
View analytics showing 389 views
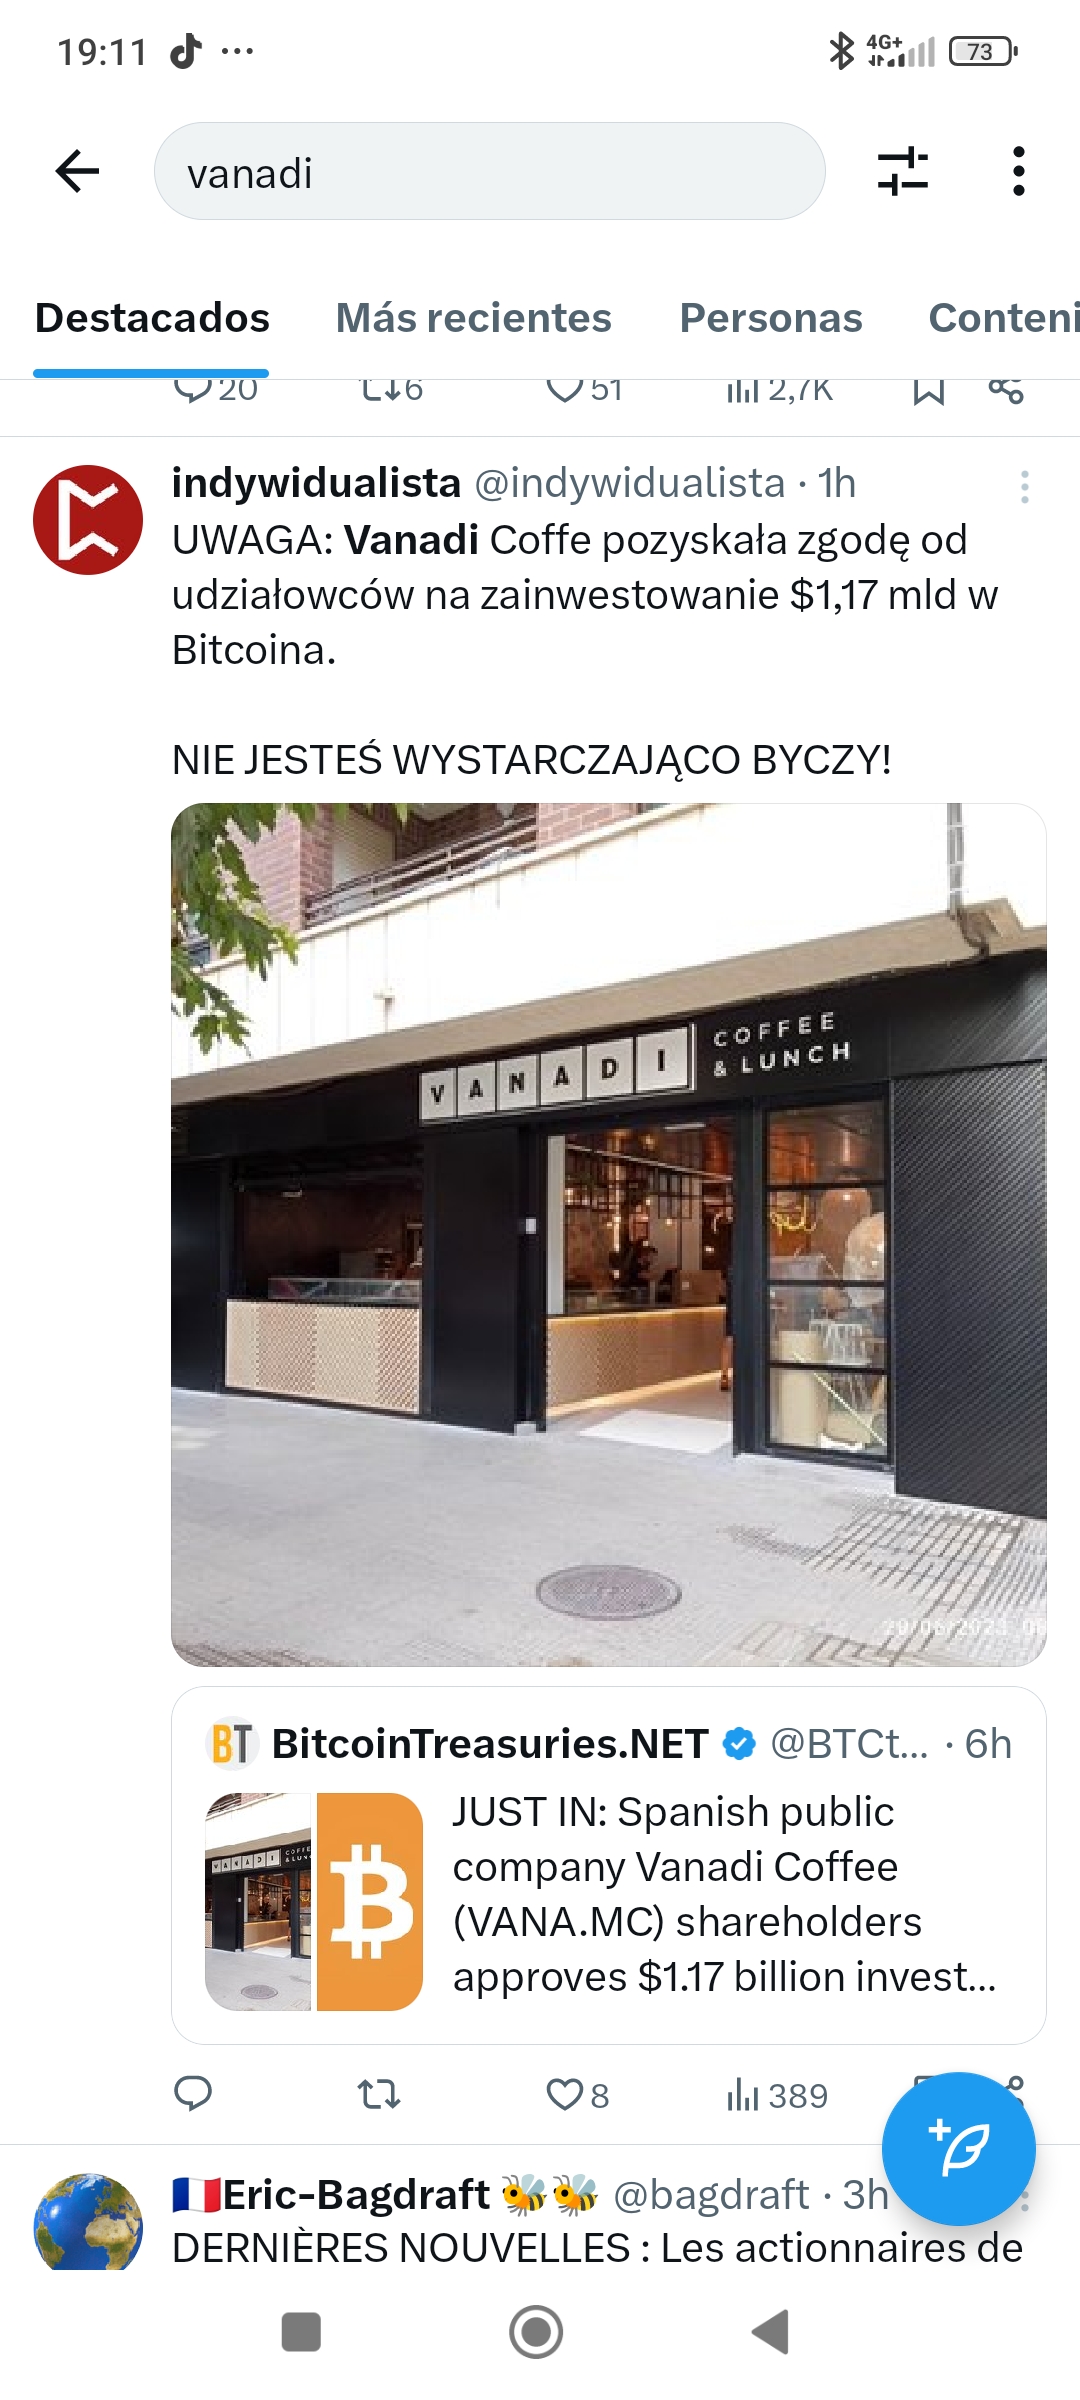[777, 2094]
